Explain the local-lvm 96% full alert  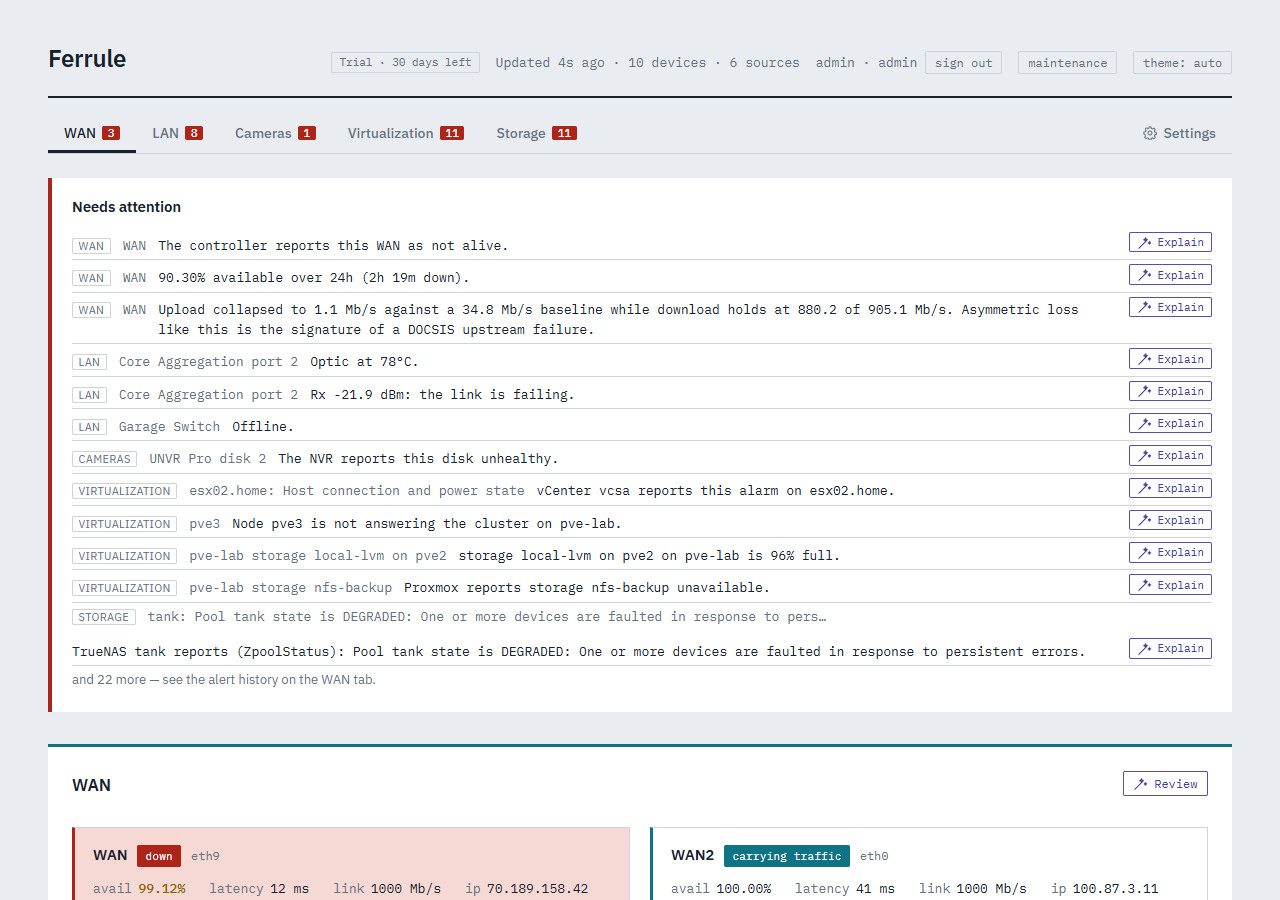pyautogui.click(x=1170, y=552)
